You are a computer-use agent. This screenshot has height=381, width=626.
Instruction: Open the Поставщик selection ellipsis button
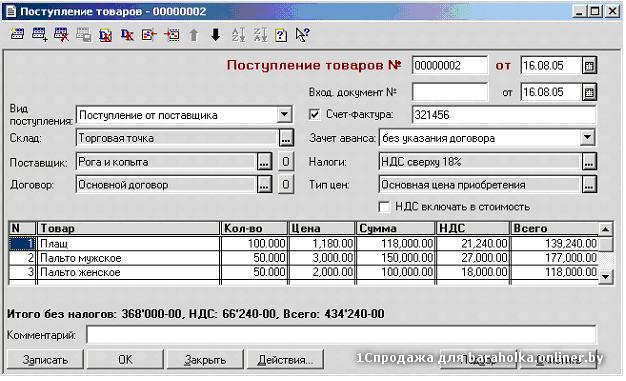264,161
